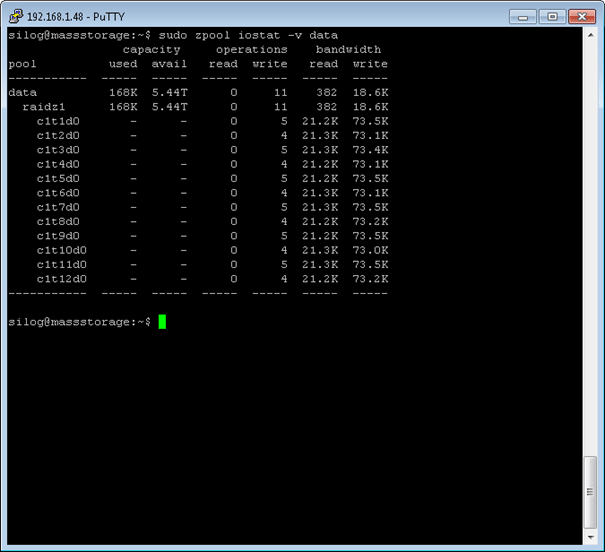Click the 382 read bandwidth in raidz1 row

click(x=326, y=107)
